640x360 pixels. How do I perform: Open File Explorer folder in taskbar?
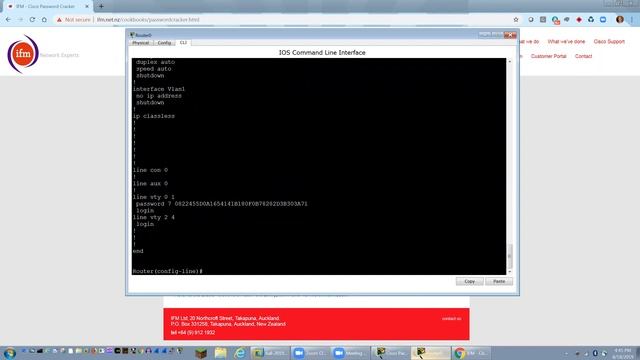[220, 353]
